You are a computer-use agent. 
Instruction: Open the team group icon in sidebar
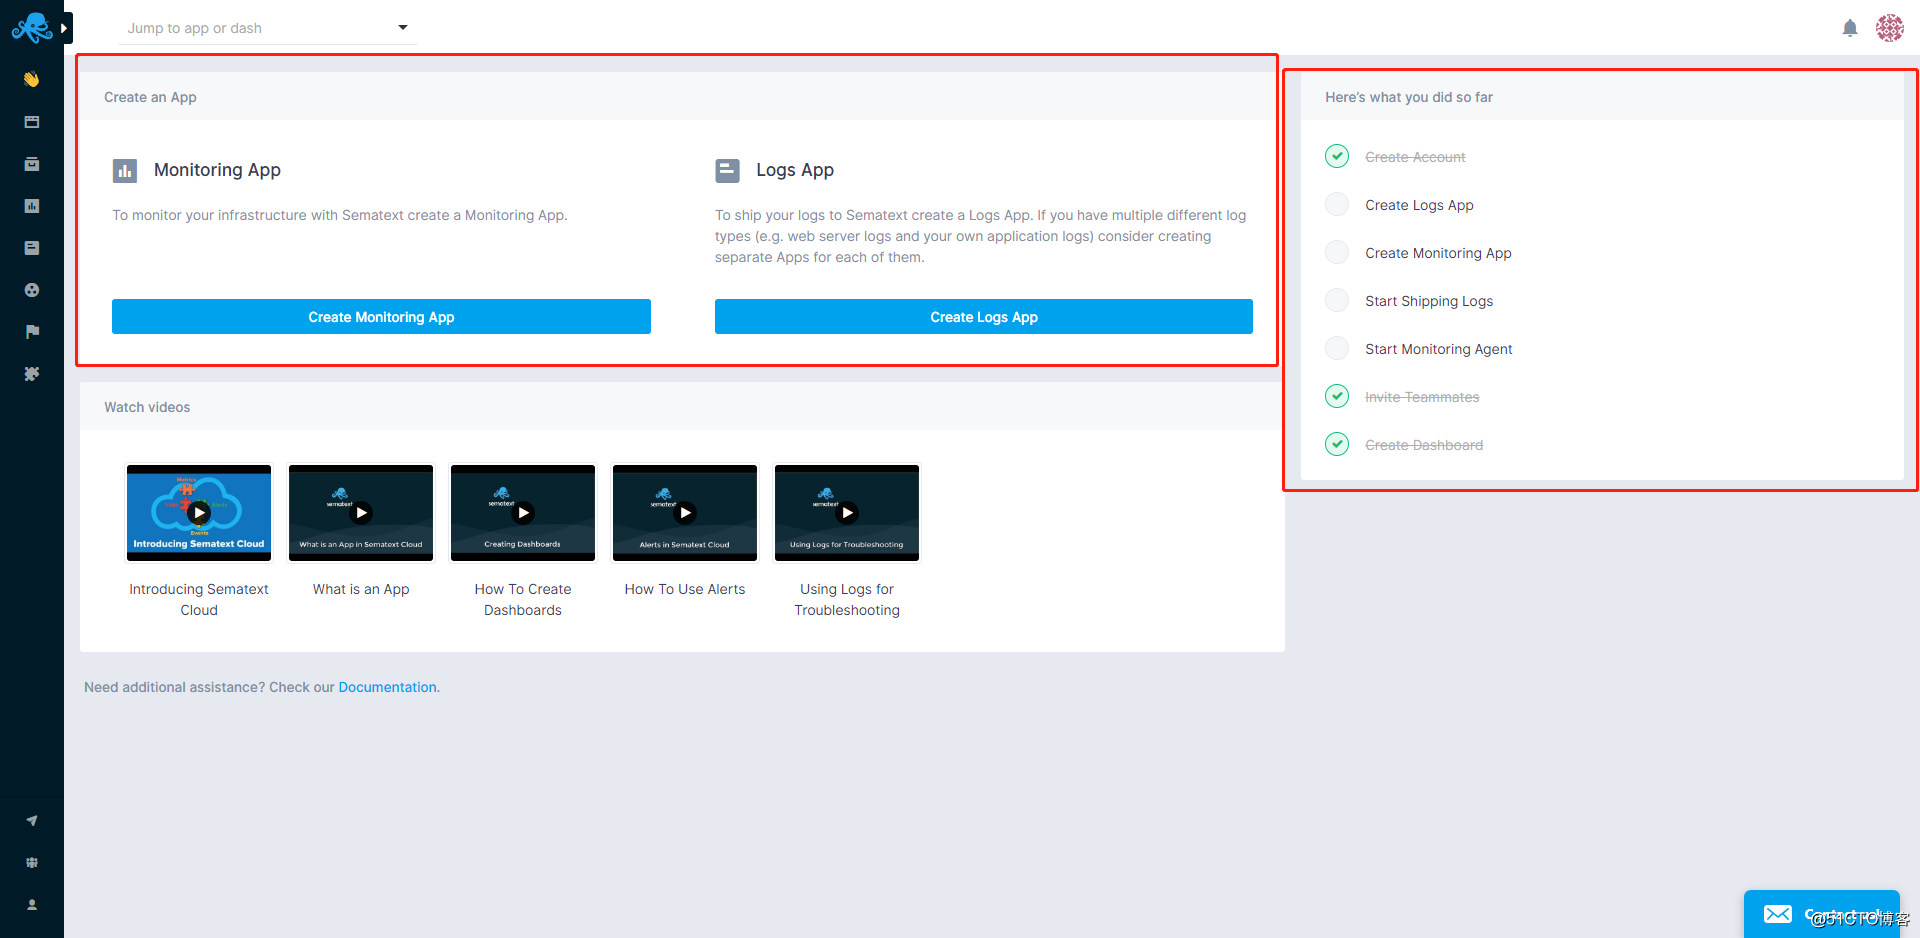pos(32,863)
